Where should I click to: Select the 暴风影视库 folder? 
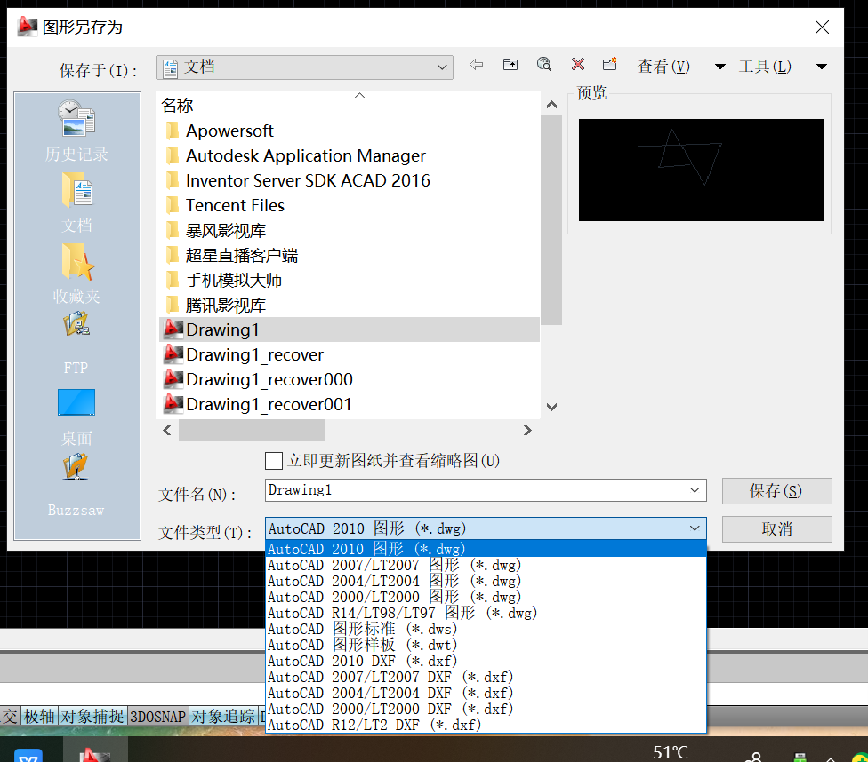coord(216,230)
